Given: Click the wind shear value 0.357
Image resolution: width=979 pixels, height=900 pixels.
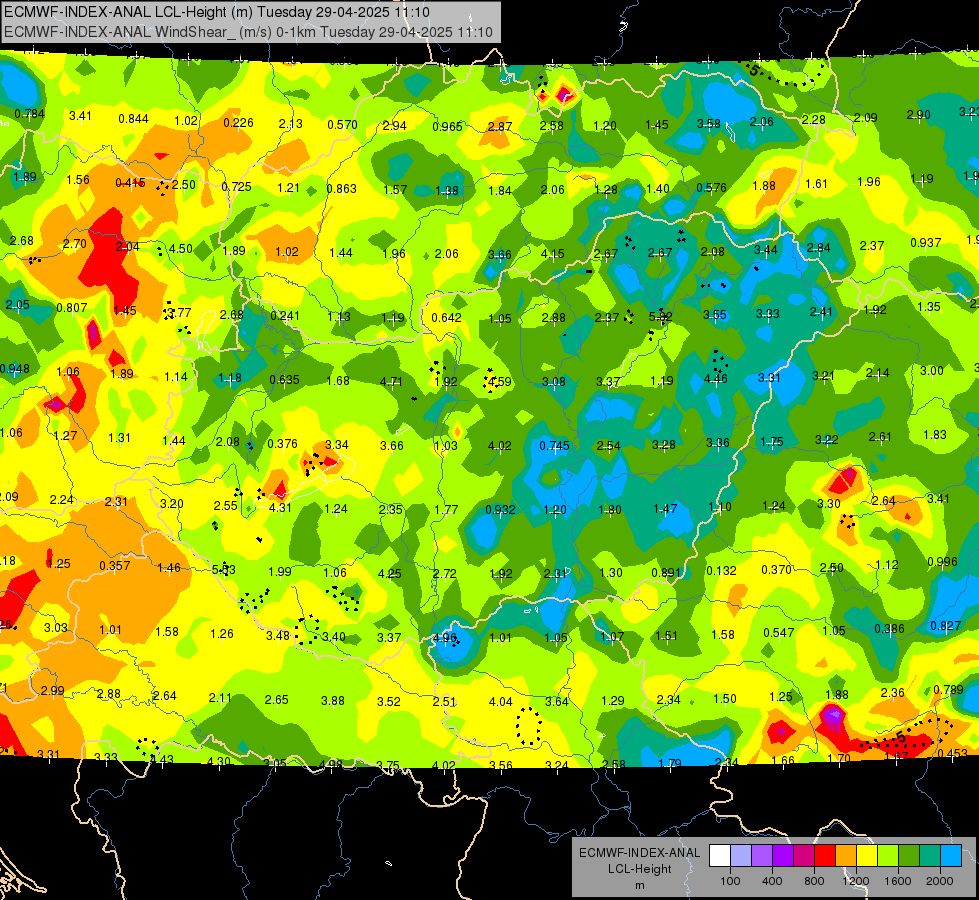Looking at the screenshot, I should (x=115, y=566).
